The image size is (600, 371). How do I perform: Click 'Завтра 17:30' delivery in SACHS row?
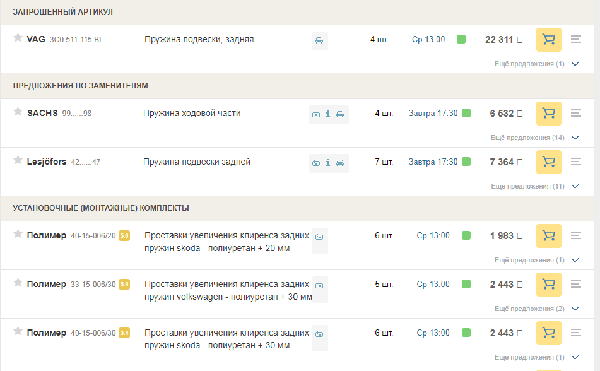click(x=433, y=113)
